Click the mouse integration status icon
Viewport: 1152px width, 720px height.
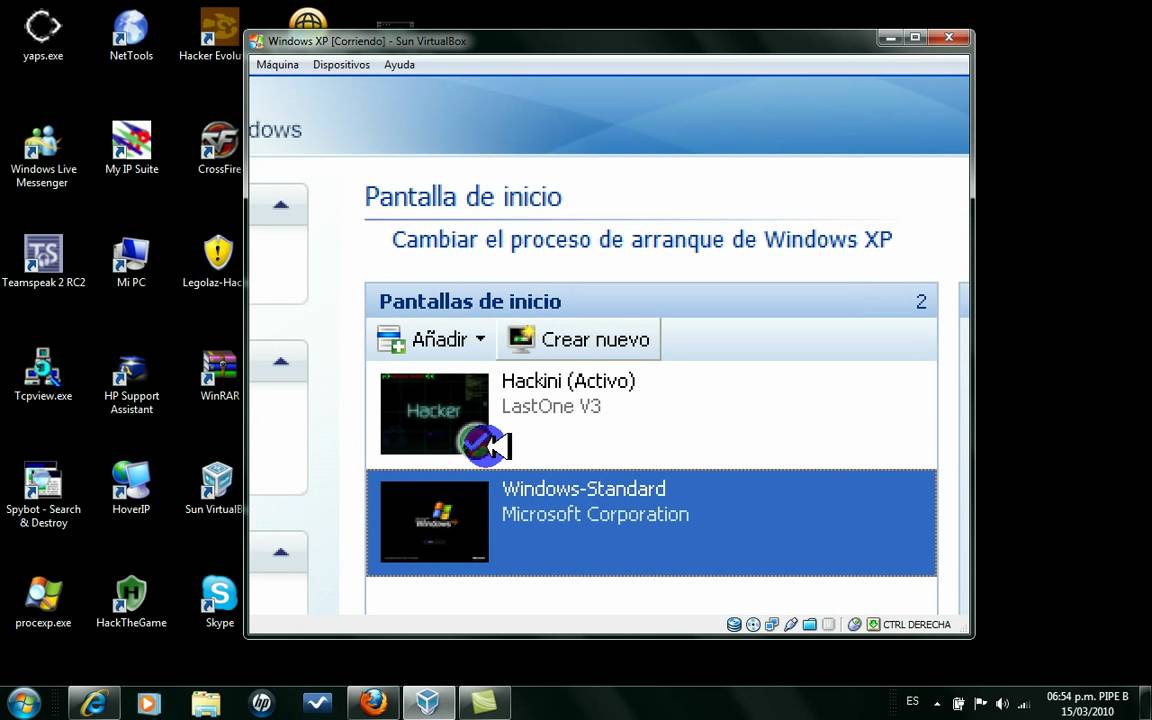point(854,624)
